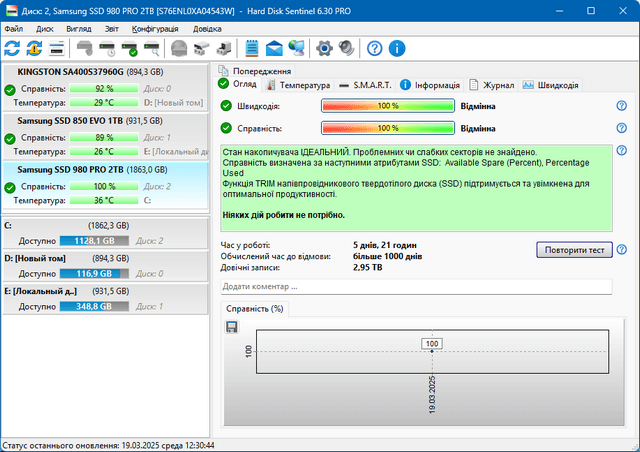Screen dimensions: 640x452
Task: Click the Справність 100% health bar
Action: pos(388,128)
